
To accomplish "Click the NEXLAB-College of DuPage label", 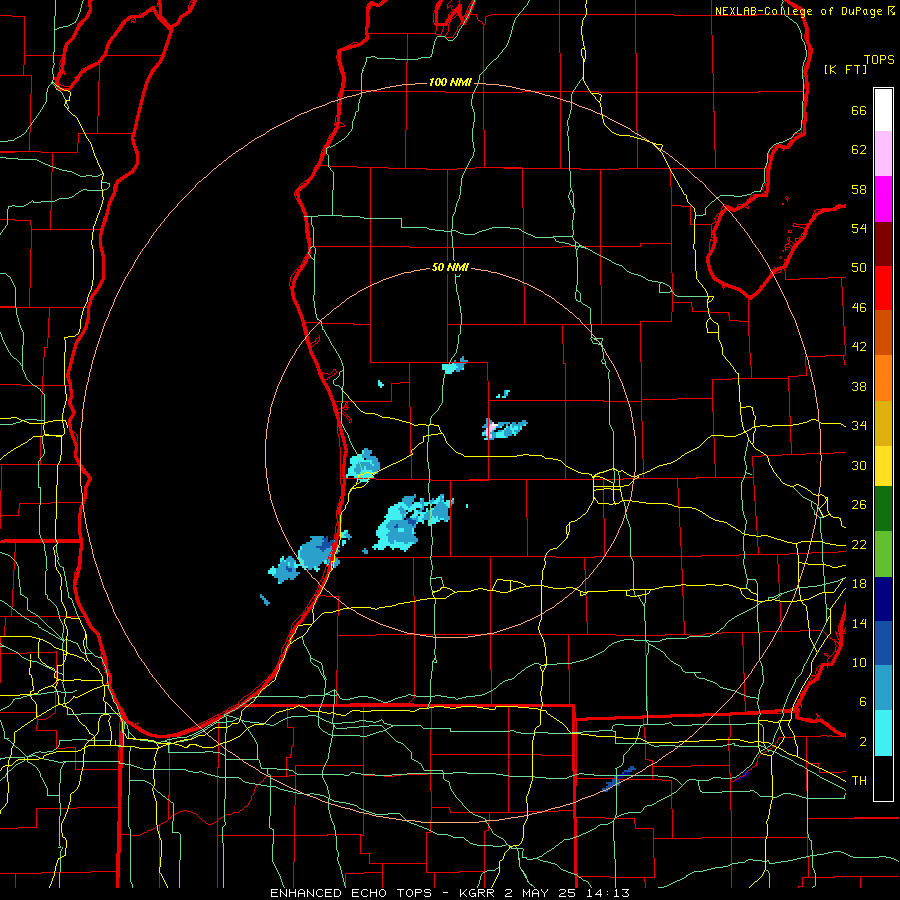I will [799, 11].
